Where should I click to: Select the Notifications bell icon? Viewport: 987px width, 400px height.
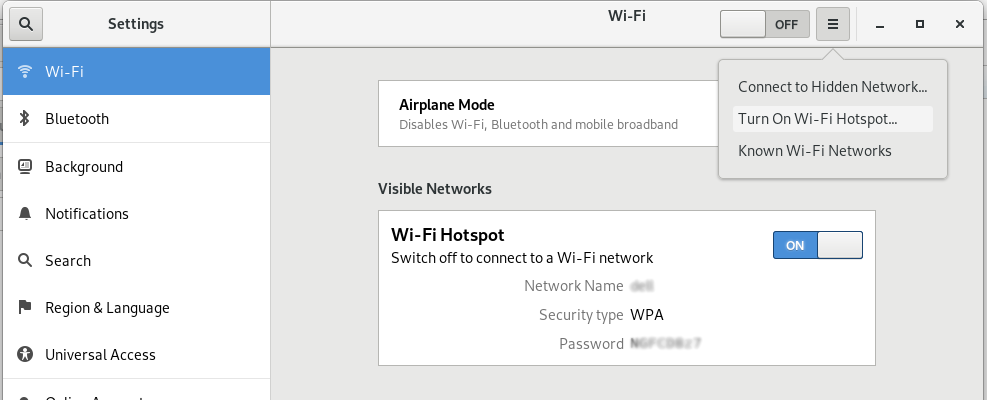click(25, 214)
